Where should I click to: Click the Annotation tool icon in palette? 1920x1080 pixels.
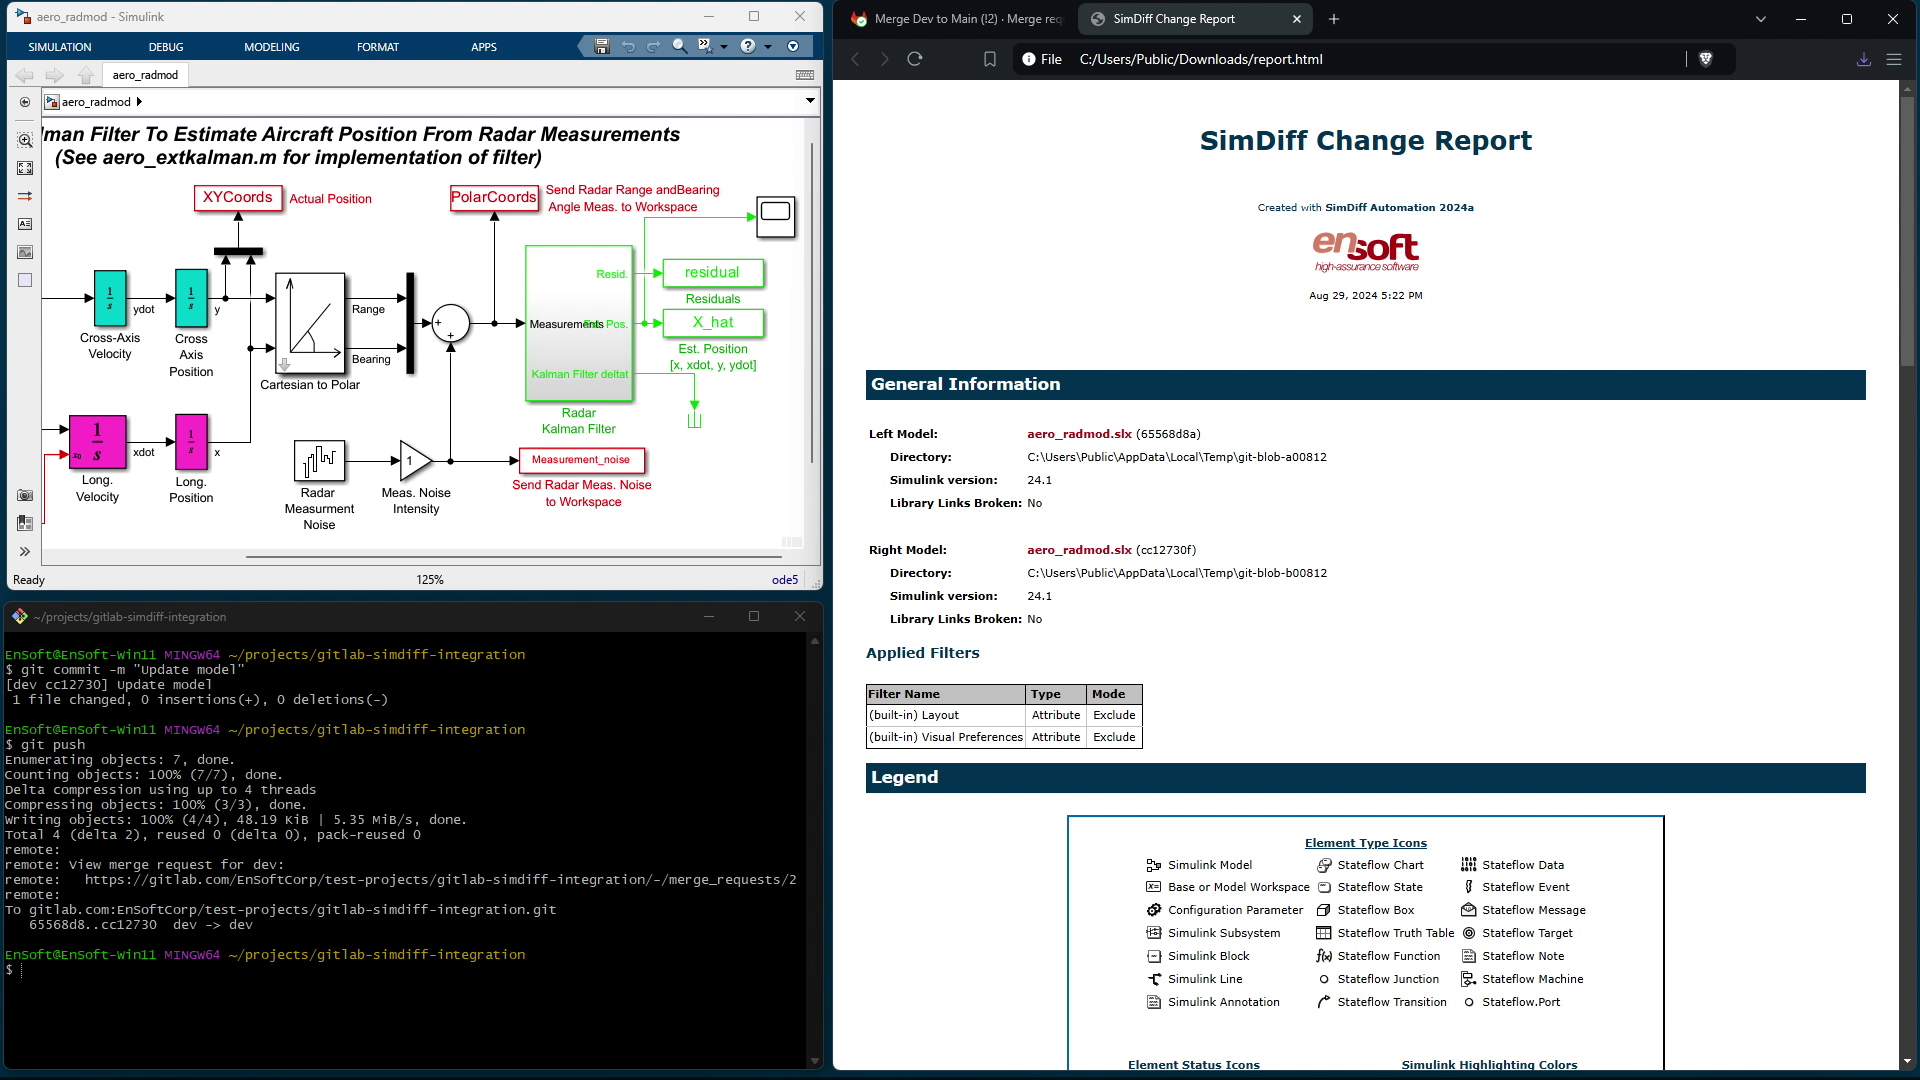pos(25,224)
